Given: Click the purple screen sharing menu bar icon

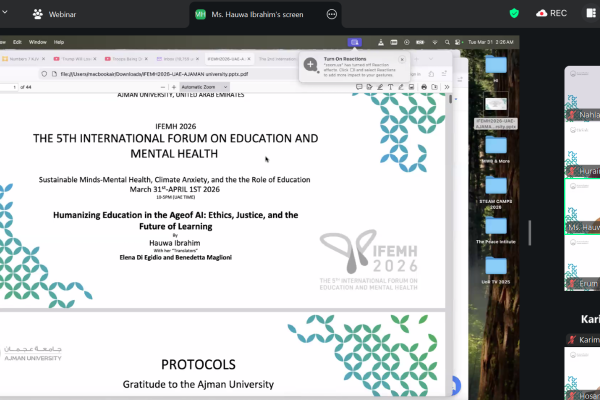Looking at the screenshot, I should [354, 42].
